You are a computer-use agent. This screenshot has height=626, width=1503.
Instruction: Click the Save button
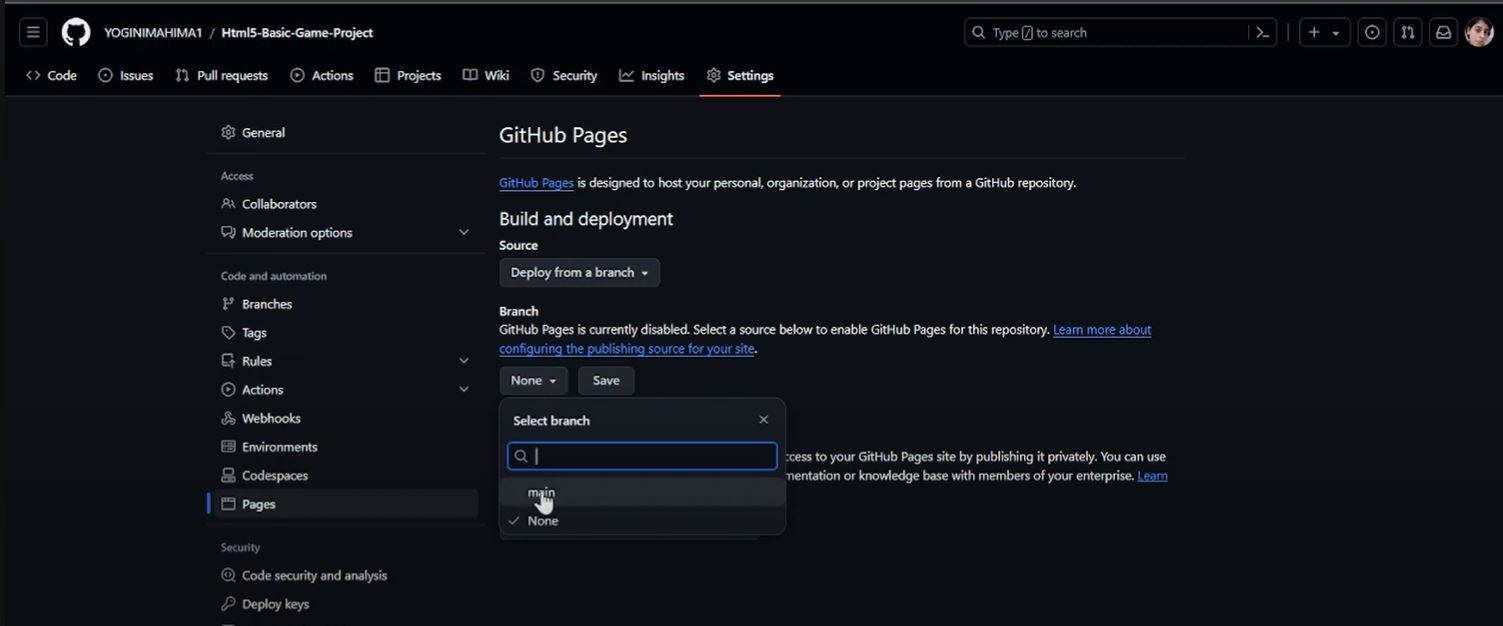606,381
